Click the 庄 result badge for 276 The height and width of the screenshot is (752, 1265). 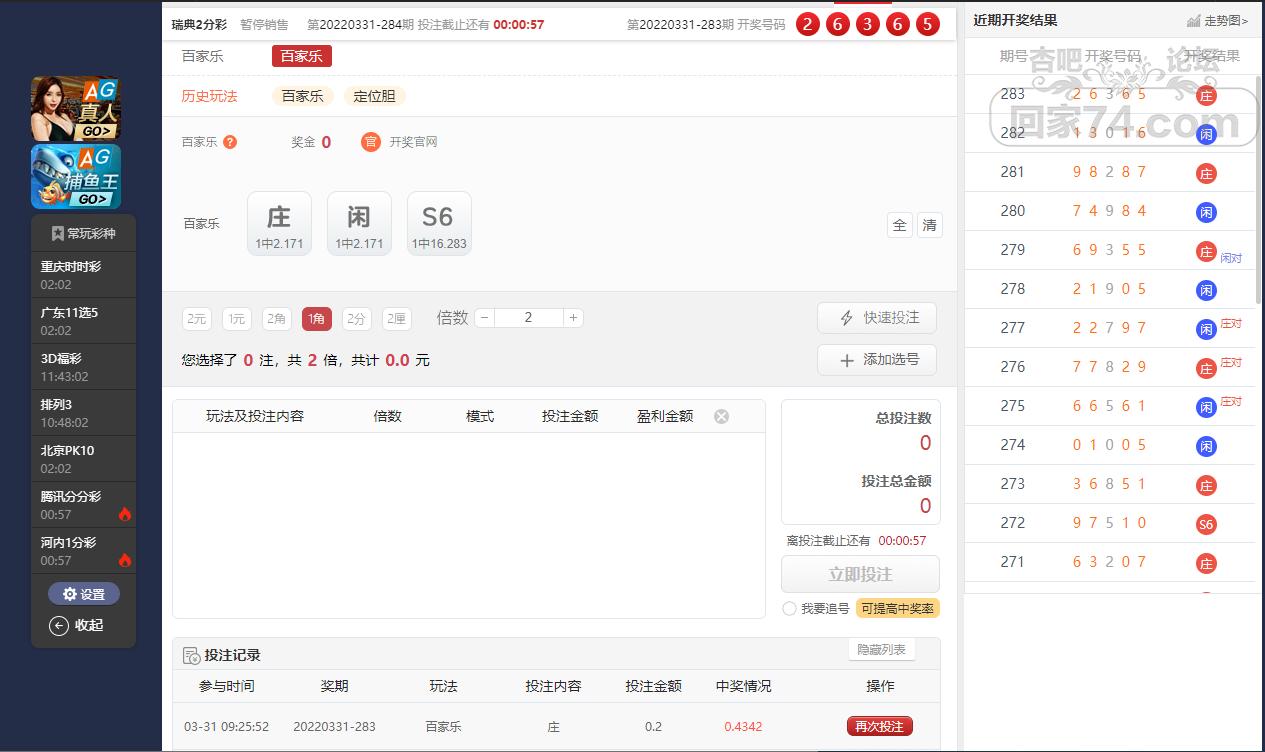(1207, 368)
